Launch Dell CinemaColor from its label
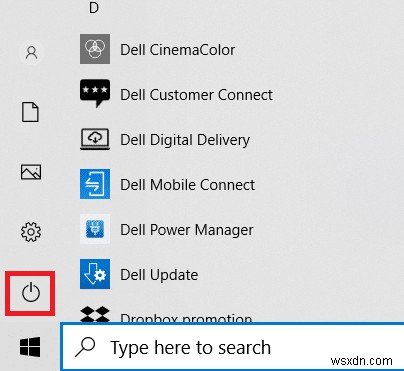 [177, 50]
